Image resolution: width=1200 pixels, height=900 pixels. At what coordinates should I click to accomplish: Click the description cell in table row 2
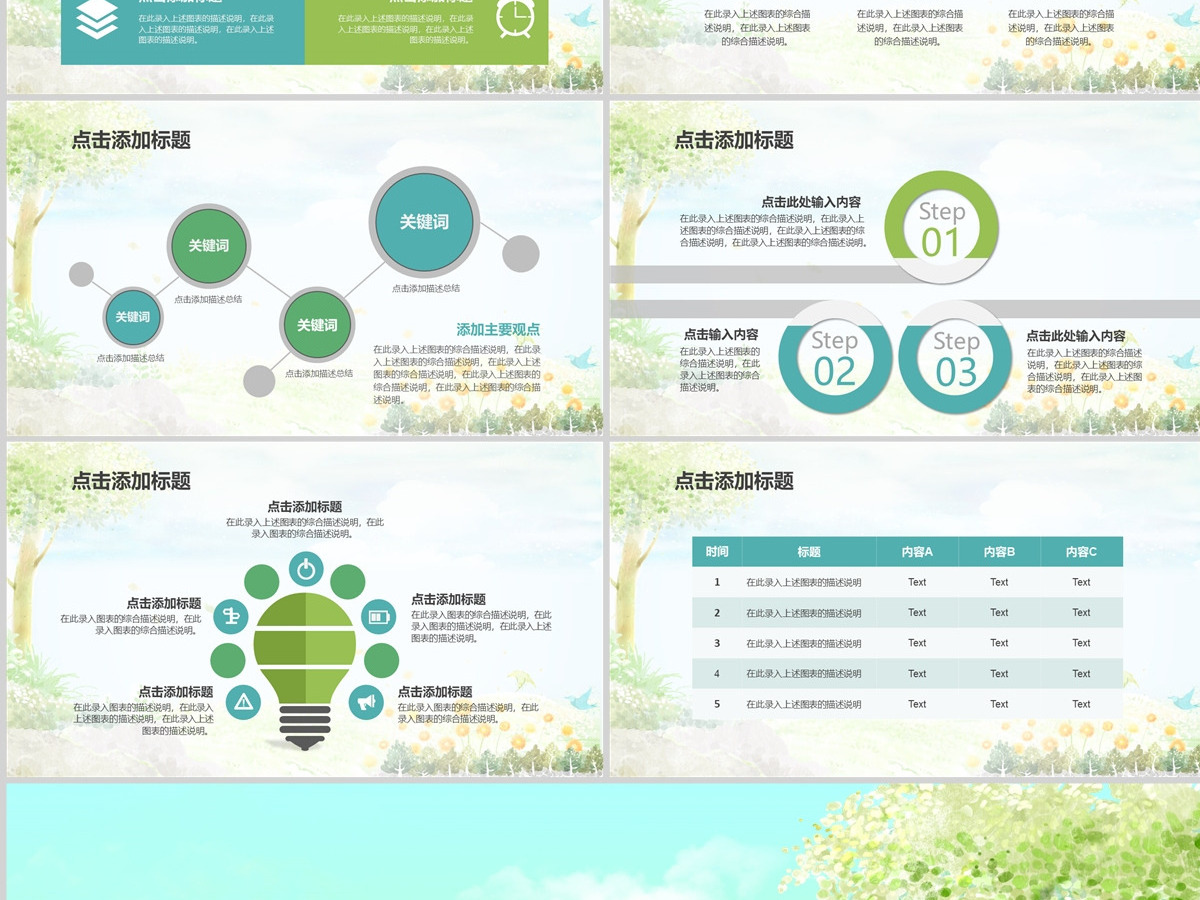809,613
